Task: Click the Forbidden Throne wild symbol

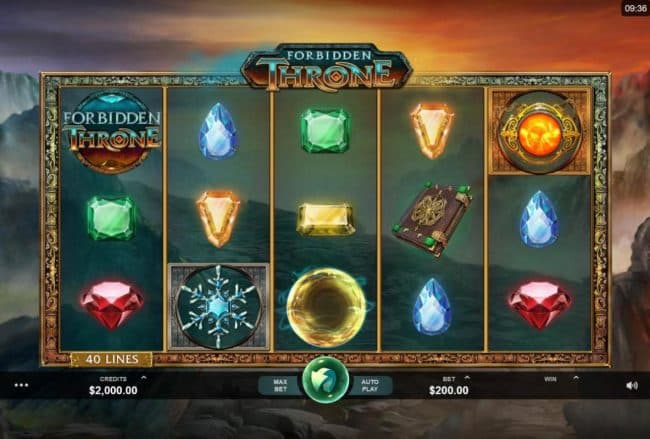Action: tap(112, 132)
